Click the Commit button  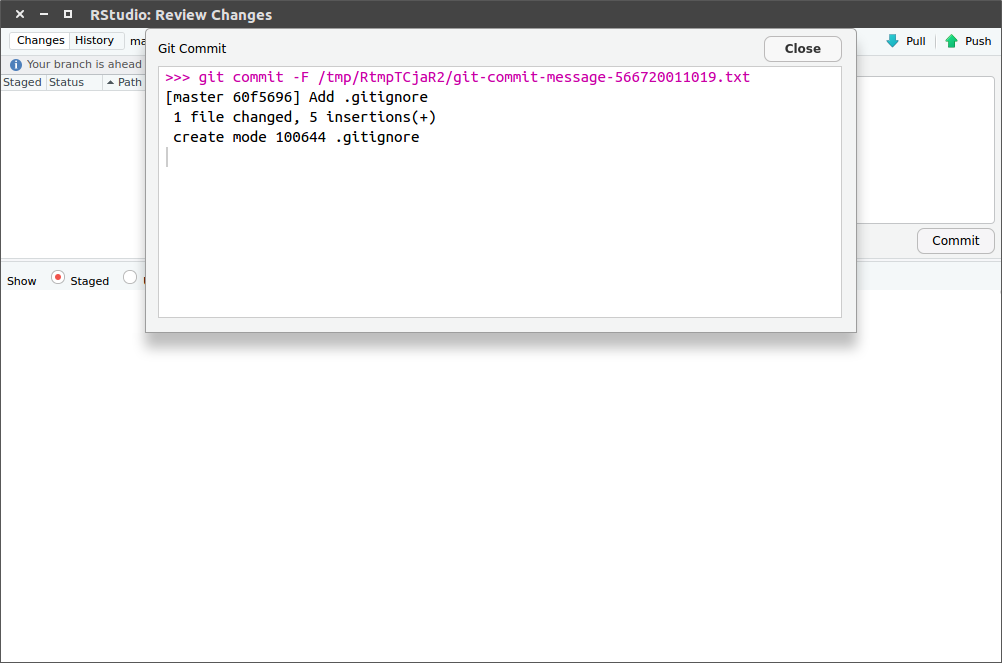954,240
